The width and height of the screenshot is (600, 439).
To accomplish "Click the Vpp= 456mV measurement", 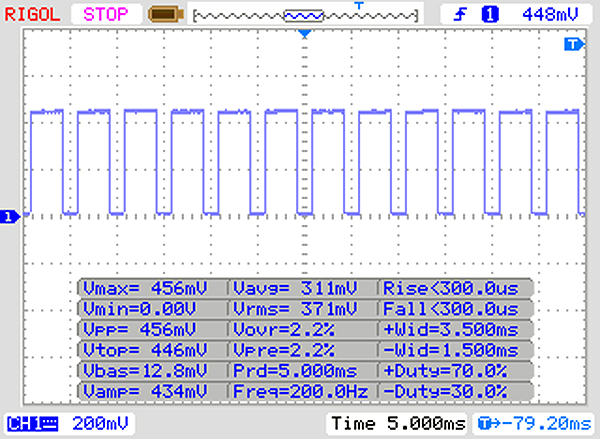I will (140, 329).
